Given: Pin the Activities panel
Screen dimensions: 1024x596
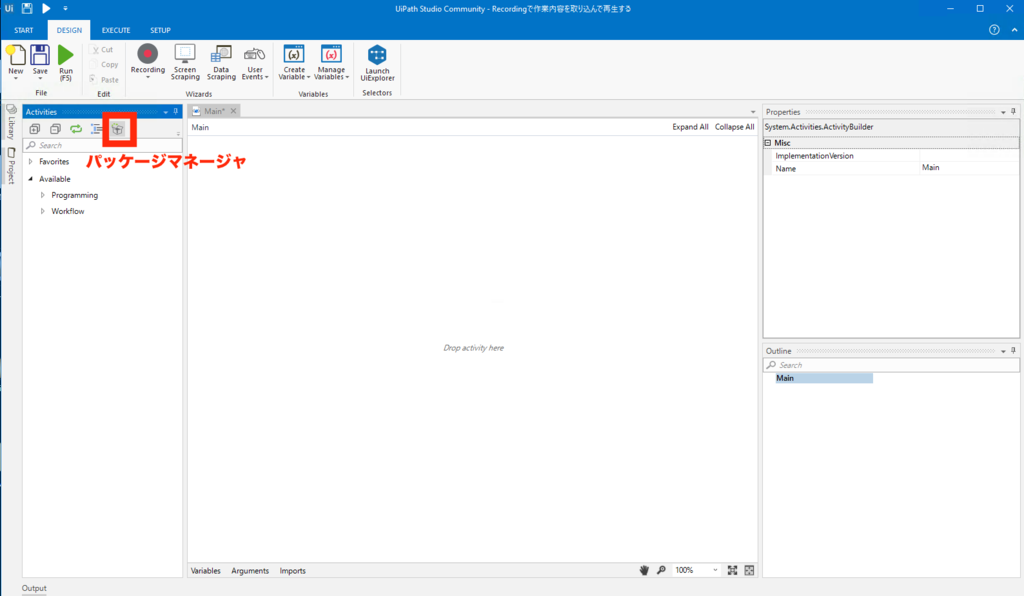Looking at the screenshot, I should click(176, 112).
